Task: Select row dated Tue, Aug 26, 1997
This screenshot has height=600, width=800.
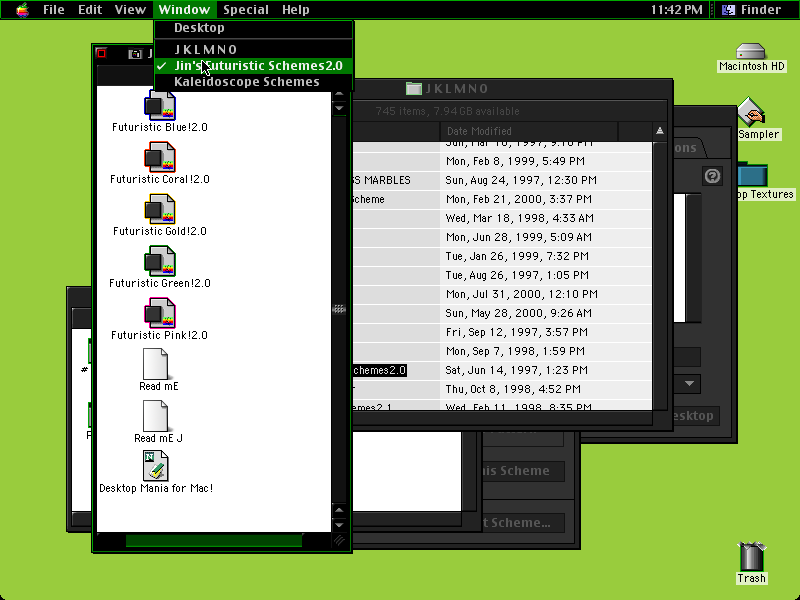Action: pos(502,275)
